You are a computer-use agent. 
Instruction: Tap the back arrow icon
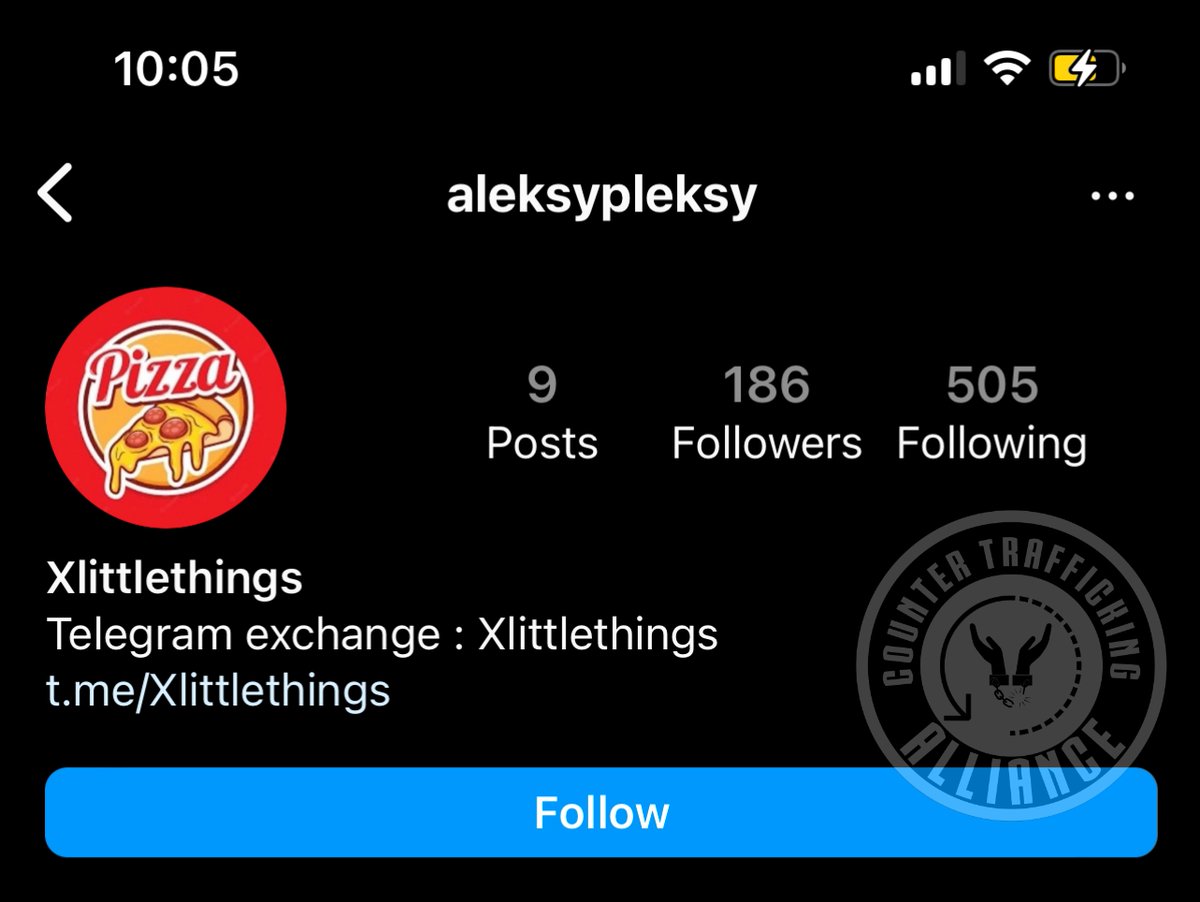click(x=55, y=193)
